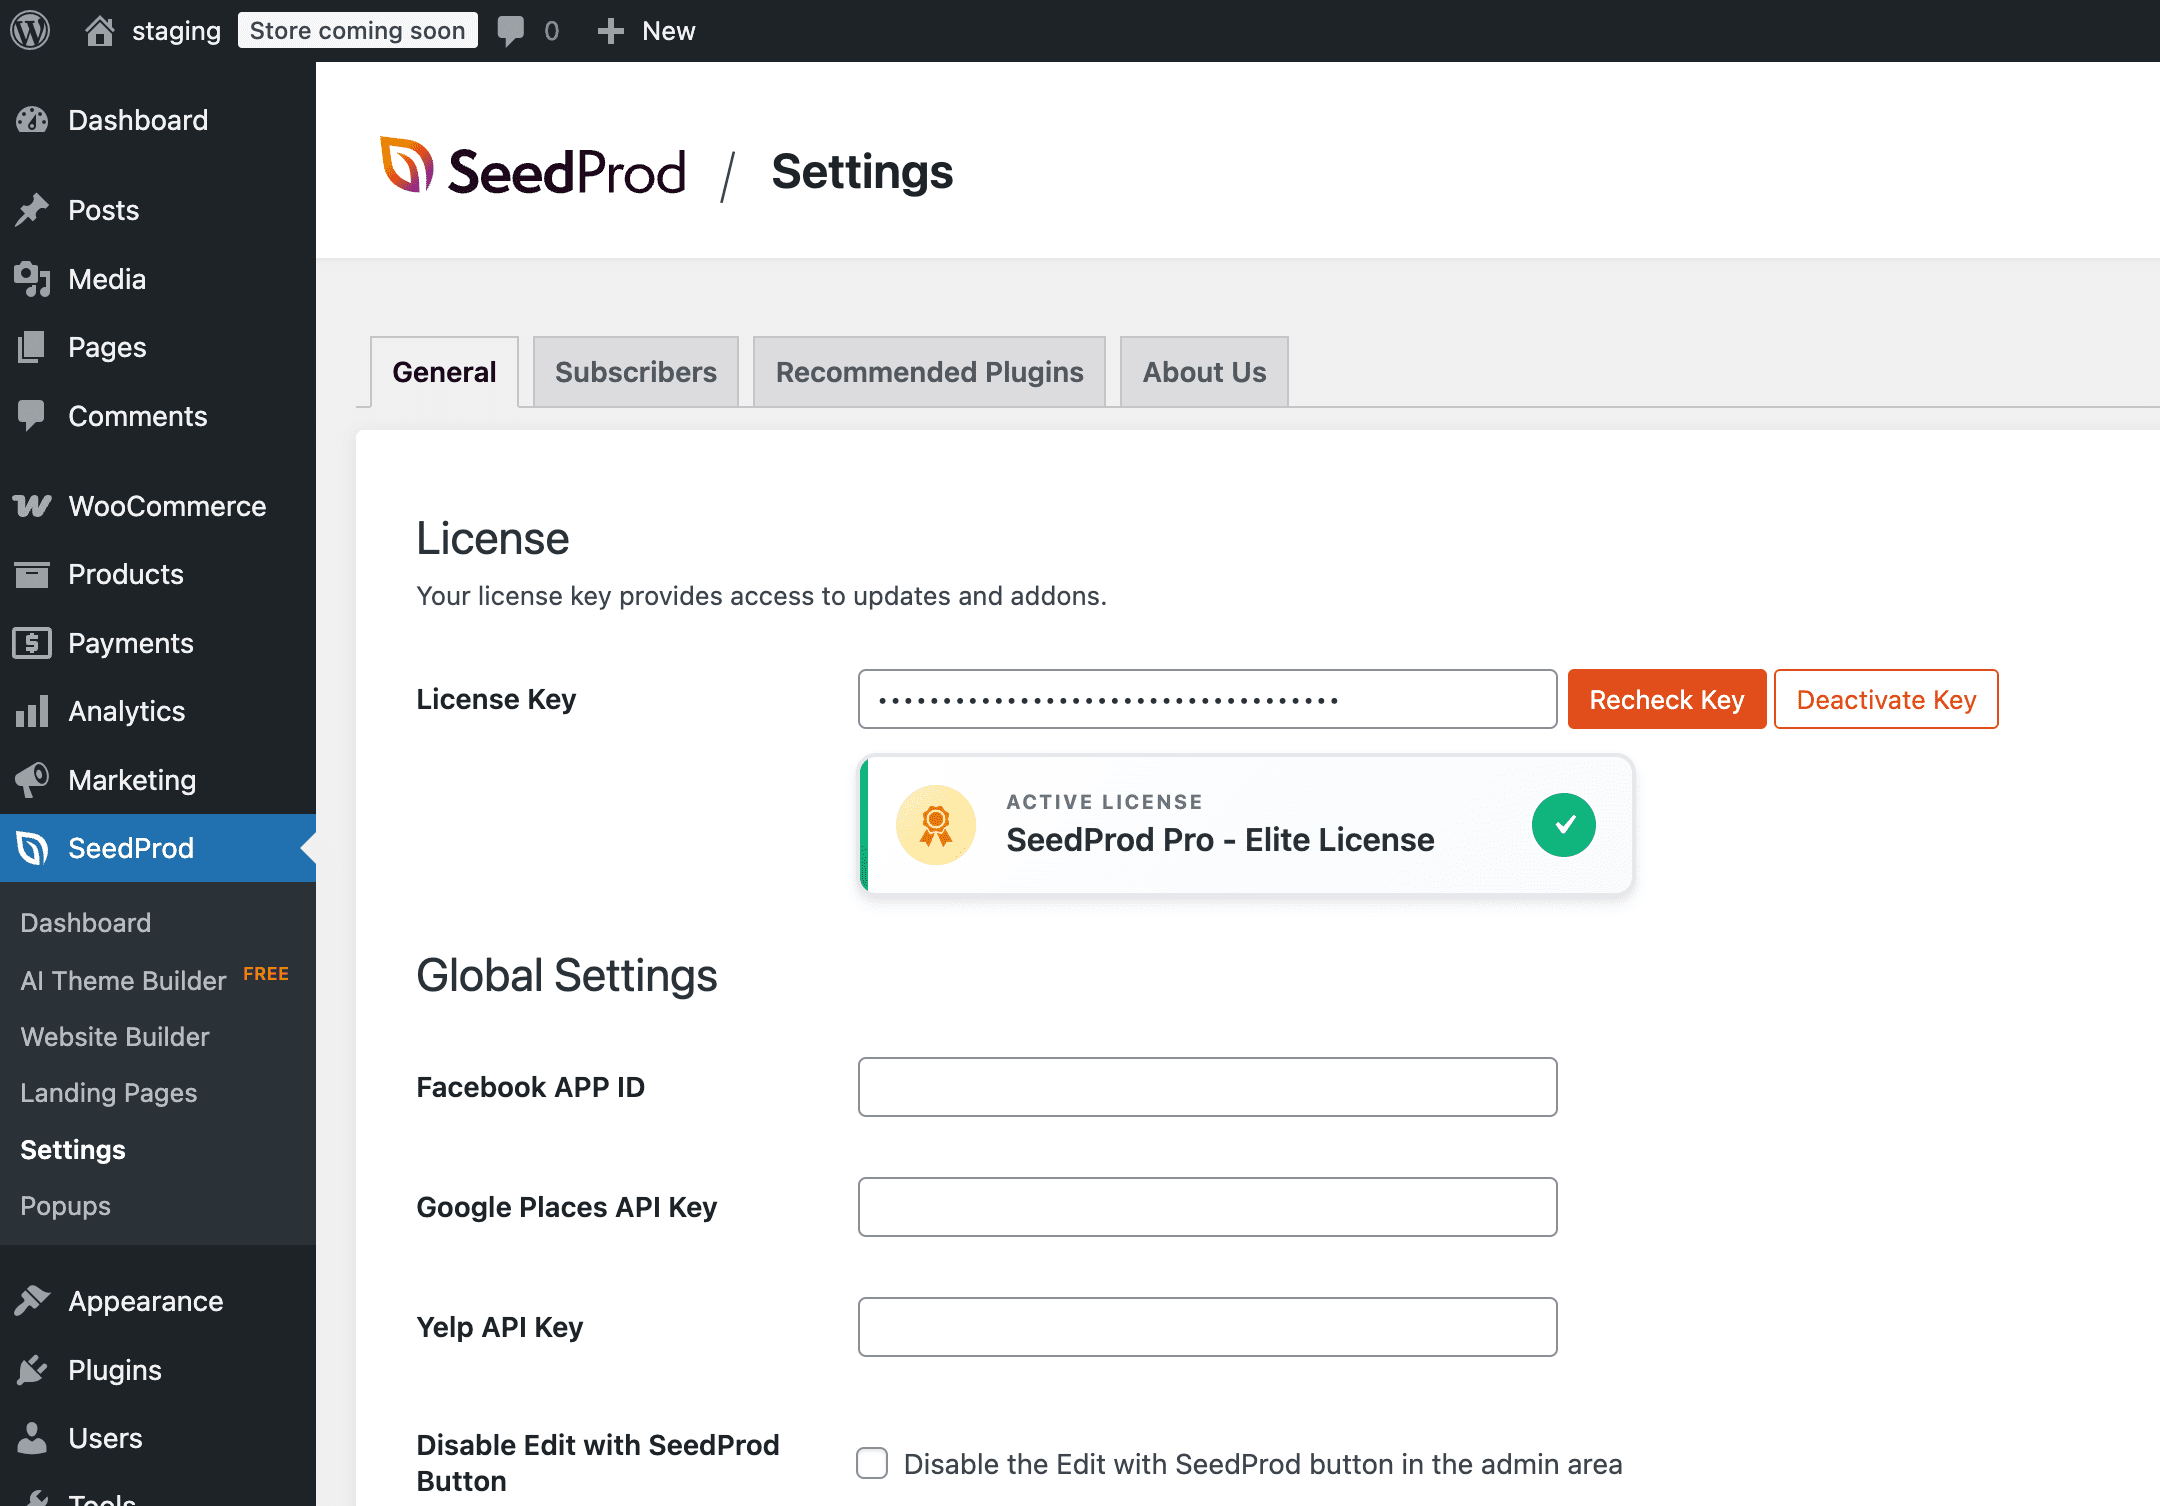Open Products via the box icon

(33, 574)
